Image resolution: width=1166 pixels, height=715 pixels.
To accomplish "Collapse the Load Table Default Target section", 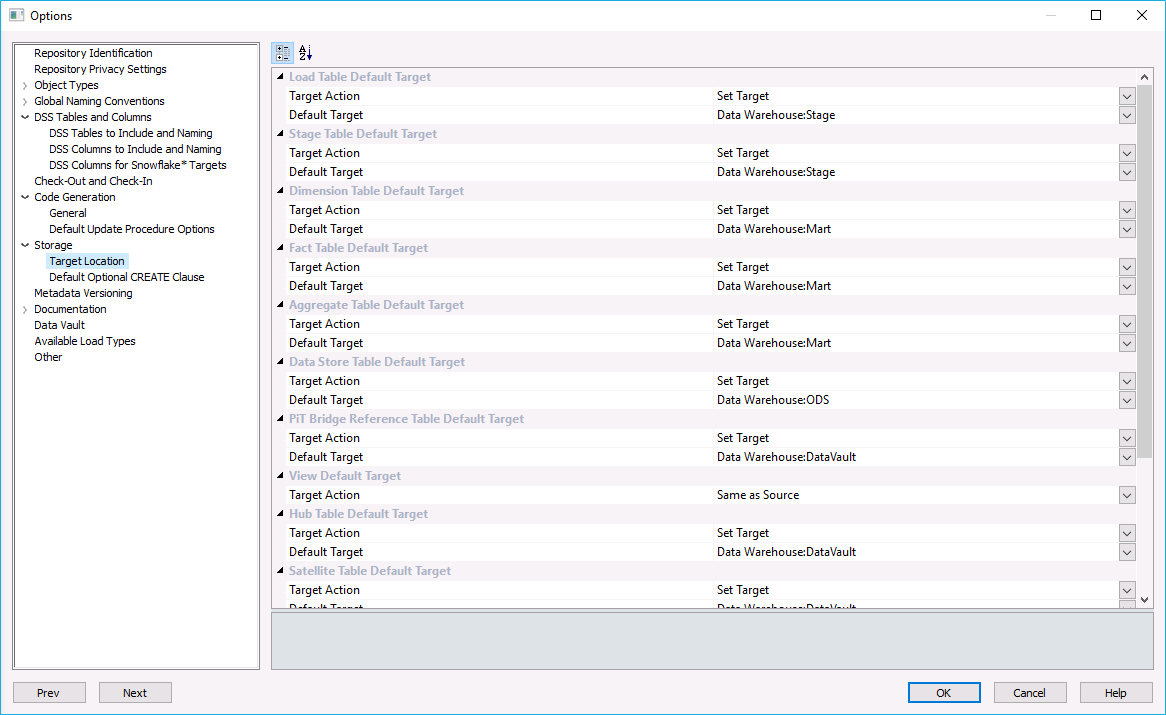I will (280, 77).
